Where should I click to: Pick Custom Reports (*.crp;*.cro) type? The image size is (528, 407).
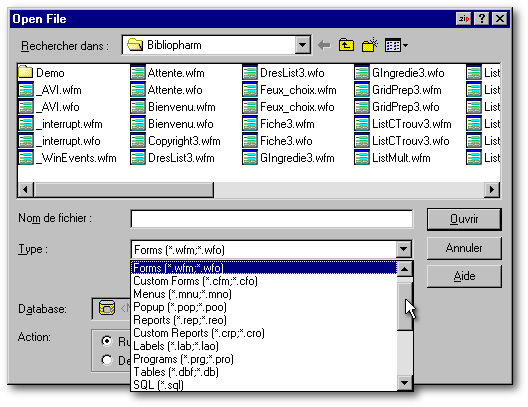tap(199, 333)
